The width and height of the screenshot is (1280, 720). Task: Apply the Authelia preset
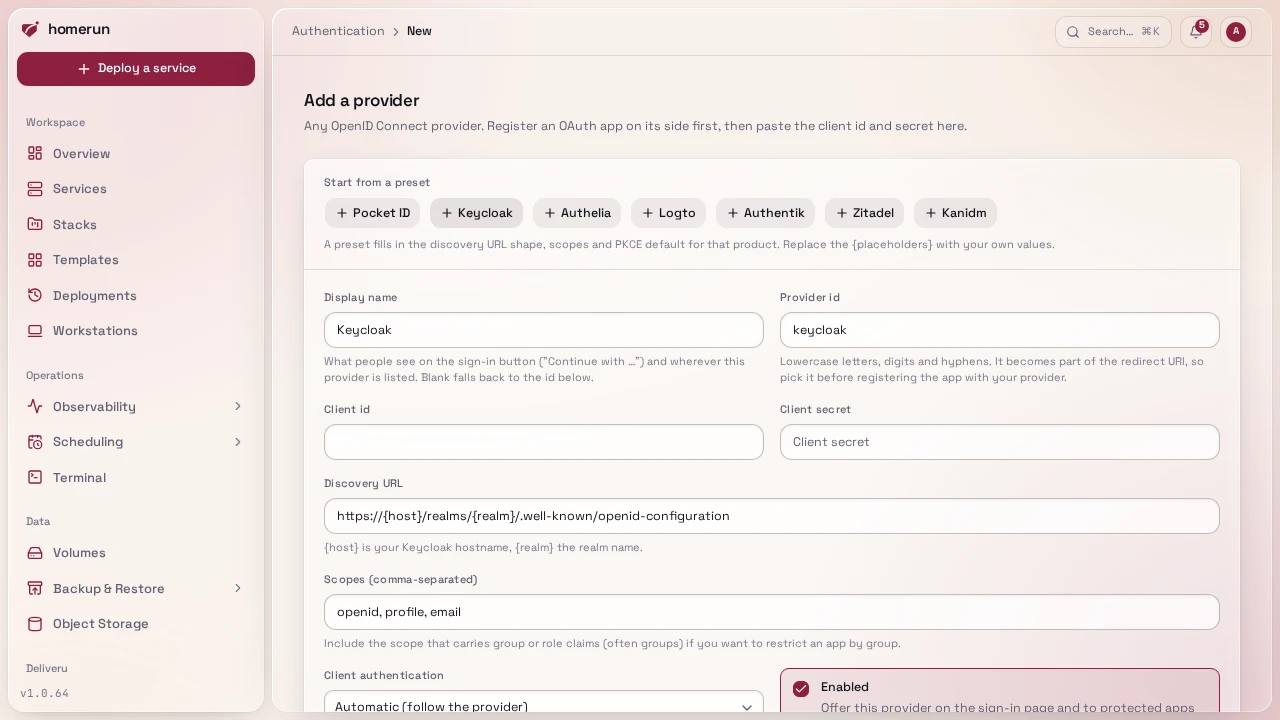(577, 213)
